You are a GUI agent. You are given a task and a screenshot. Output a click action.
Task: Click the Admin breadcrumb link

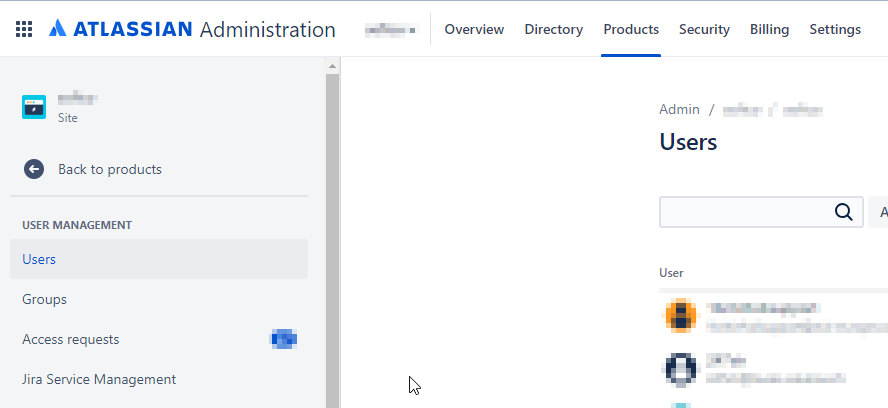point(679,109)
